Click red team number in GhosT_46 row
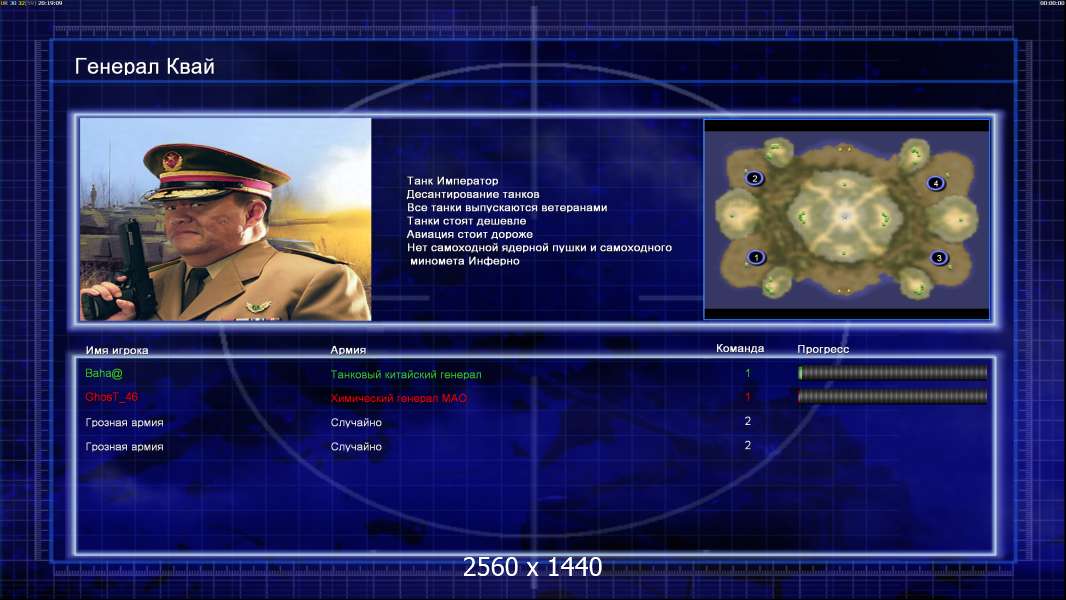1066x600 pixels. pyautogui.click(x=747, y=397)
